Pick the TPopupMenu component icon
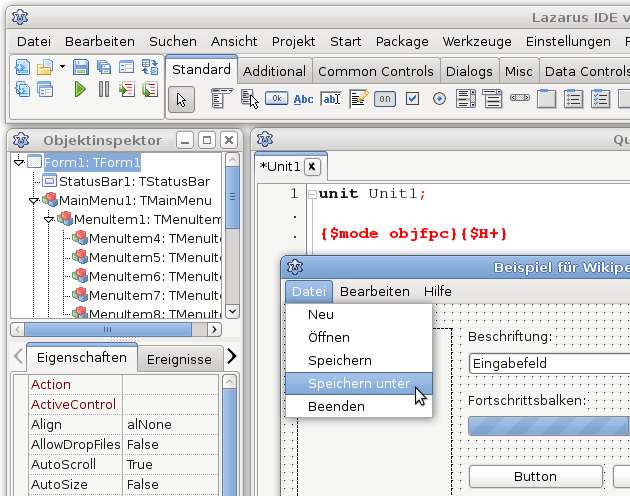Viewport: 630px width, 496px height. click(x=250, y=99)
